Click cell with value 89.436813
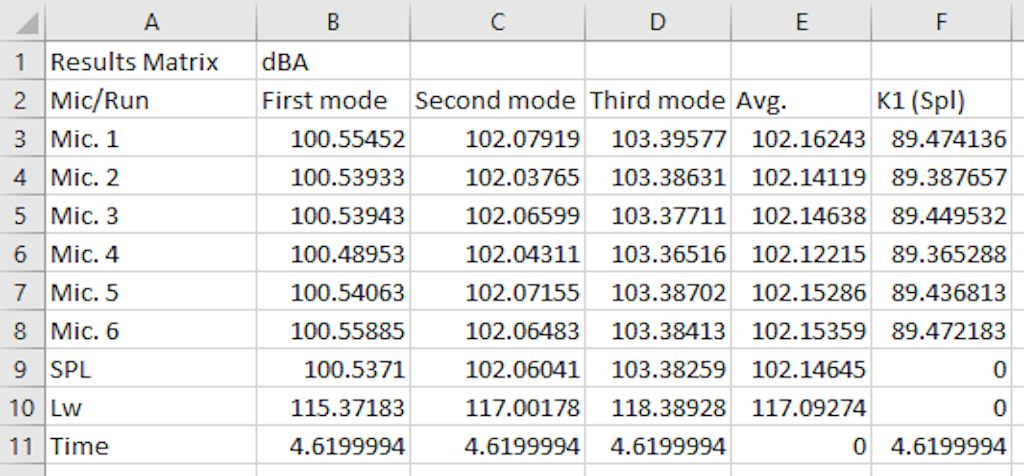Screen dimensions: 1024x476 [941, 293]
